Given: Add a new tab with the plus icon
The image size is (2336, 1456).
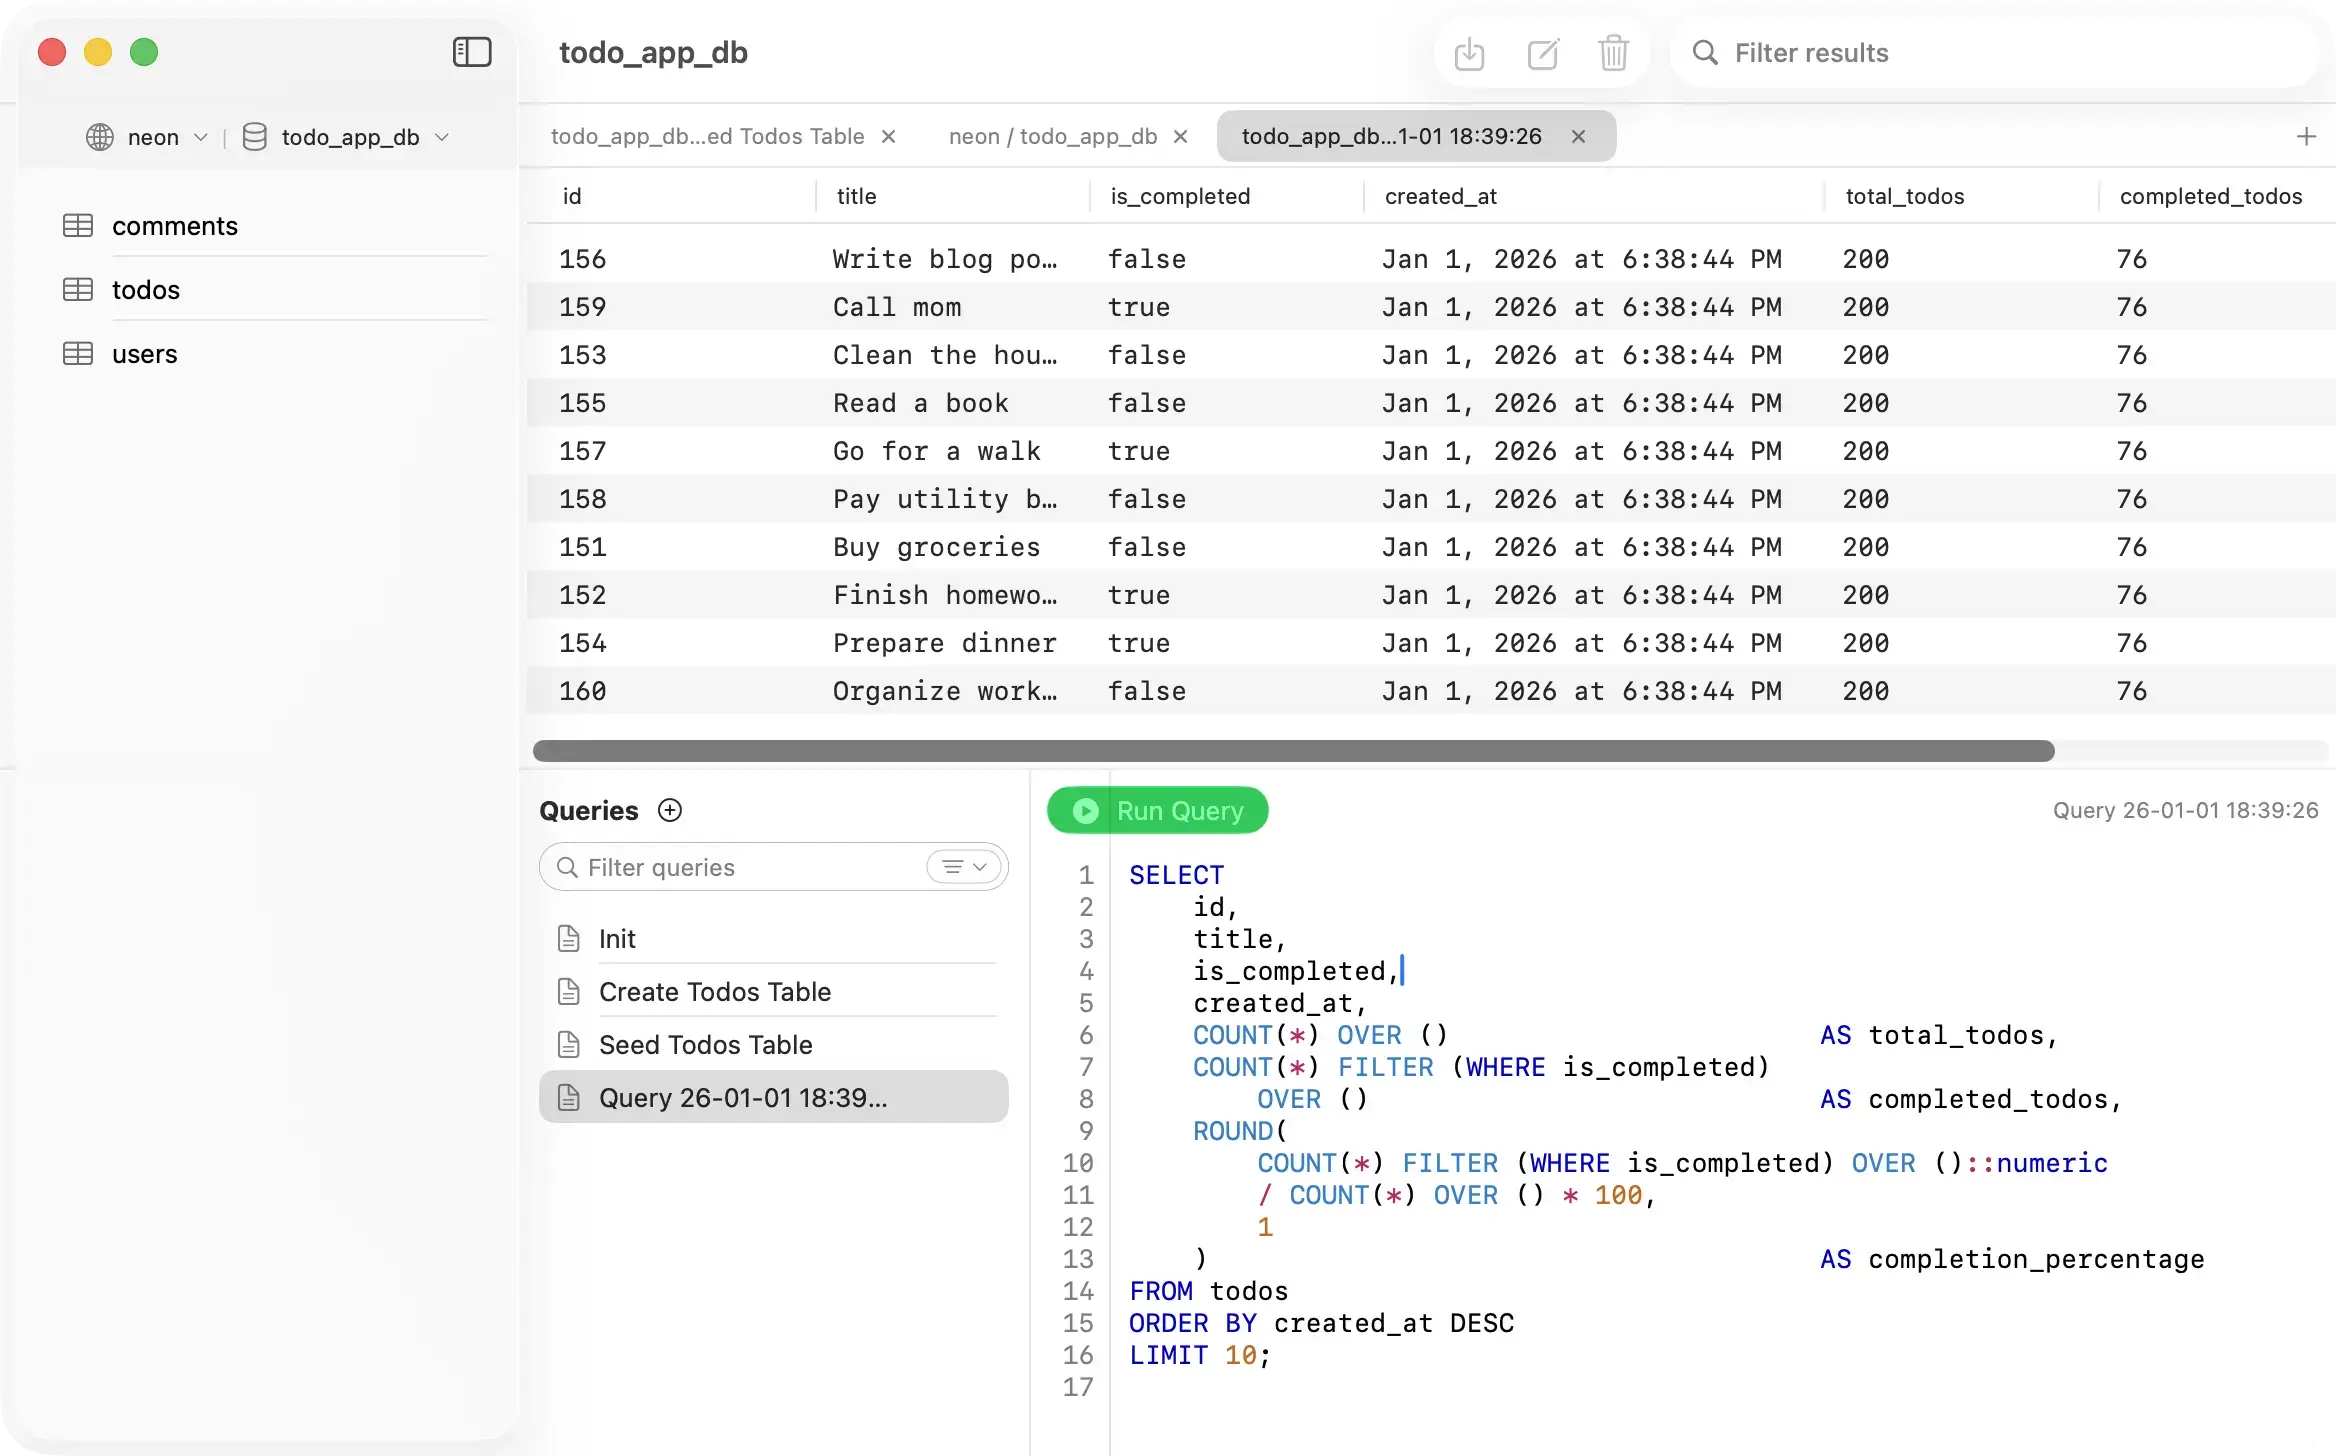Looking at the screenshot, I should pos(2307,136).
